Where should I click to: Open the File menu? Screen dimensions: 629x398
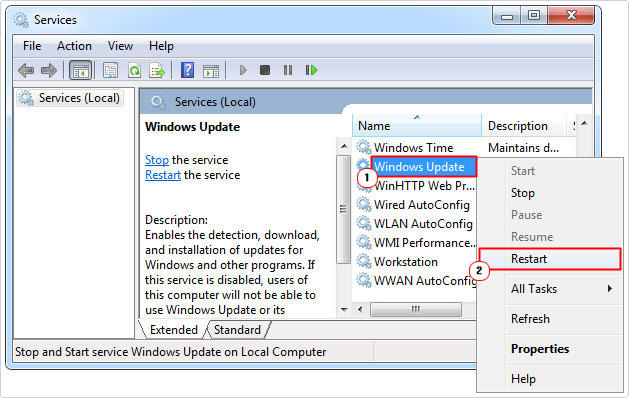click(32, 46)
